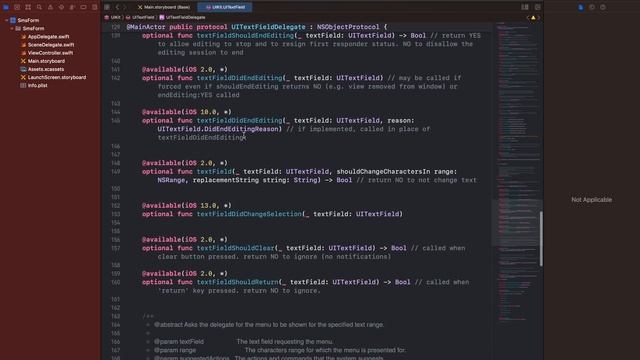The image size is (640, 360).
Task: Open the related items grid menu
Action: pyautogui.click(x=107, y=7)
